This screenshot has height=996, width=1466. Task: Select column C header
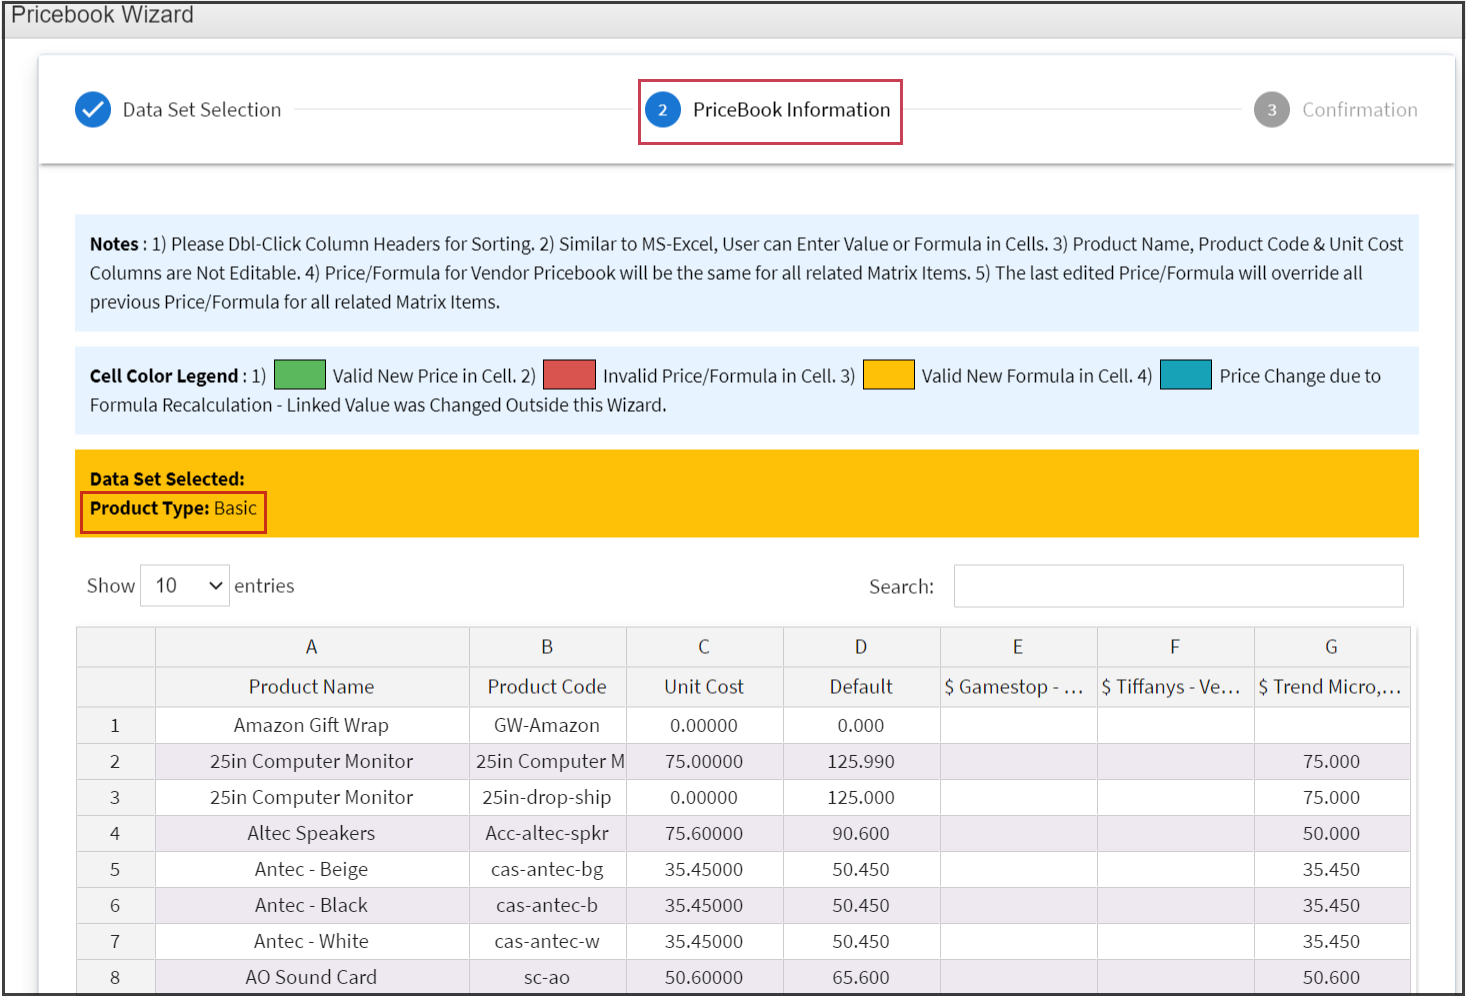704,647
